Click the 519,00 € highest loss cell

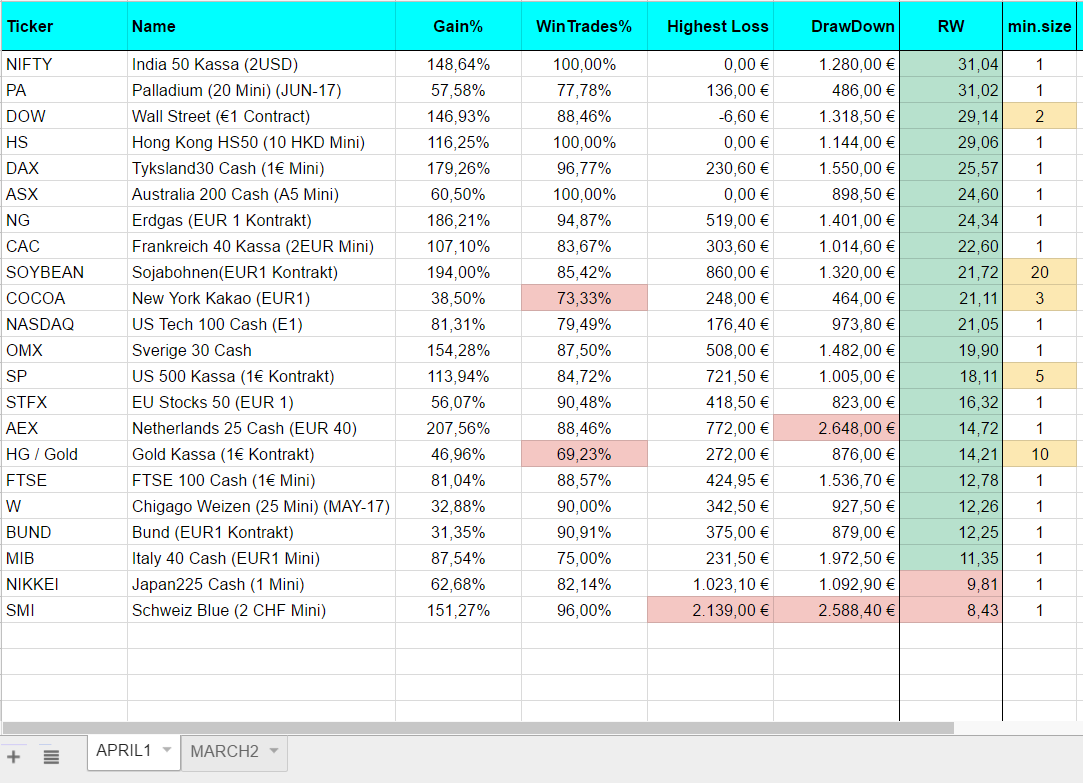[710, 220]
